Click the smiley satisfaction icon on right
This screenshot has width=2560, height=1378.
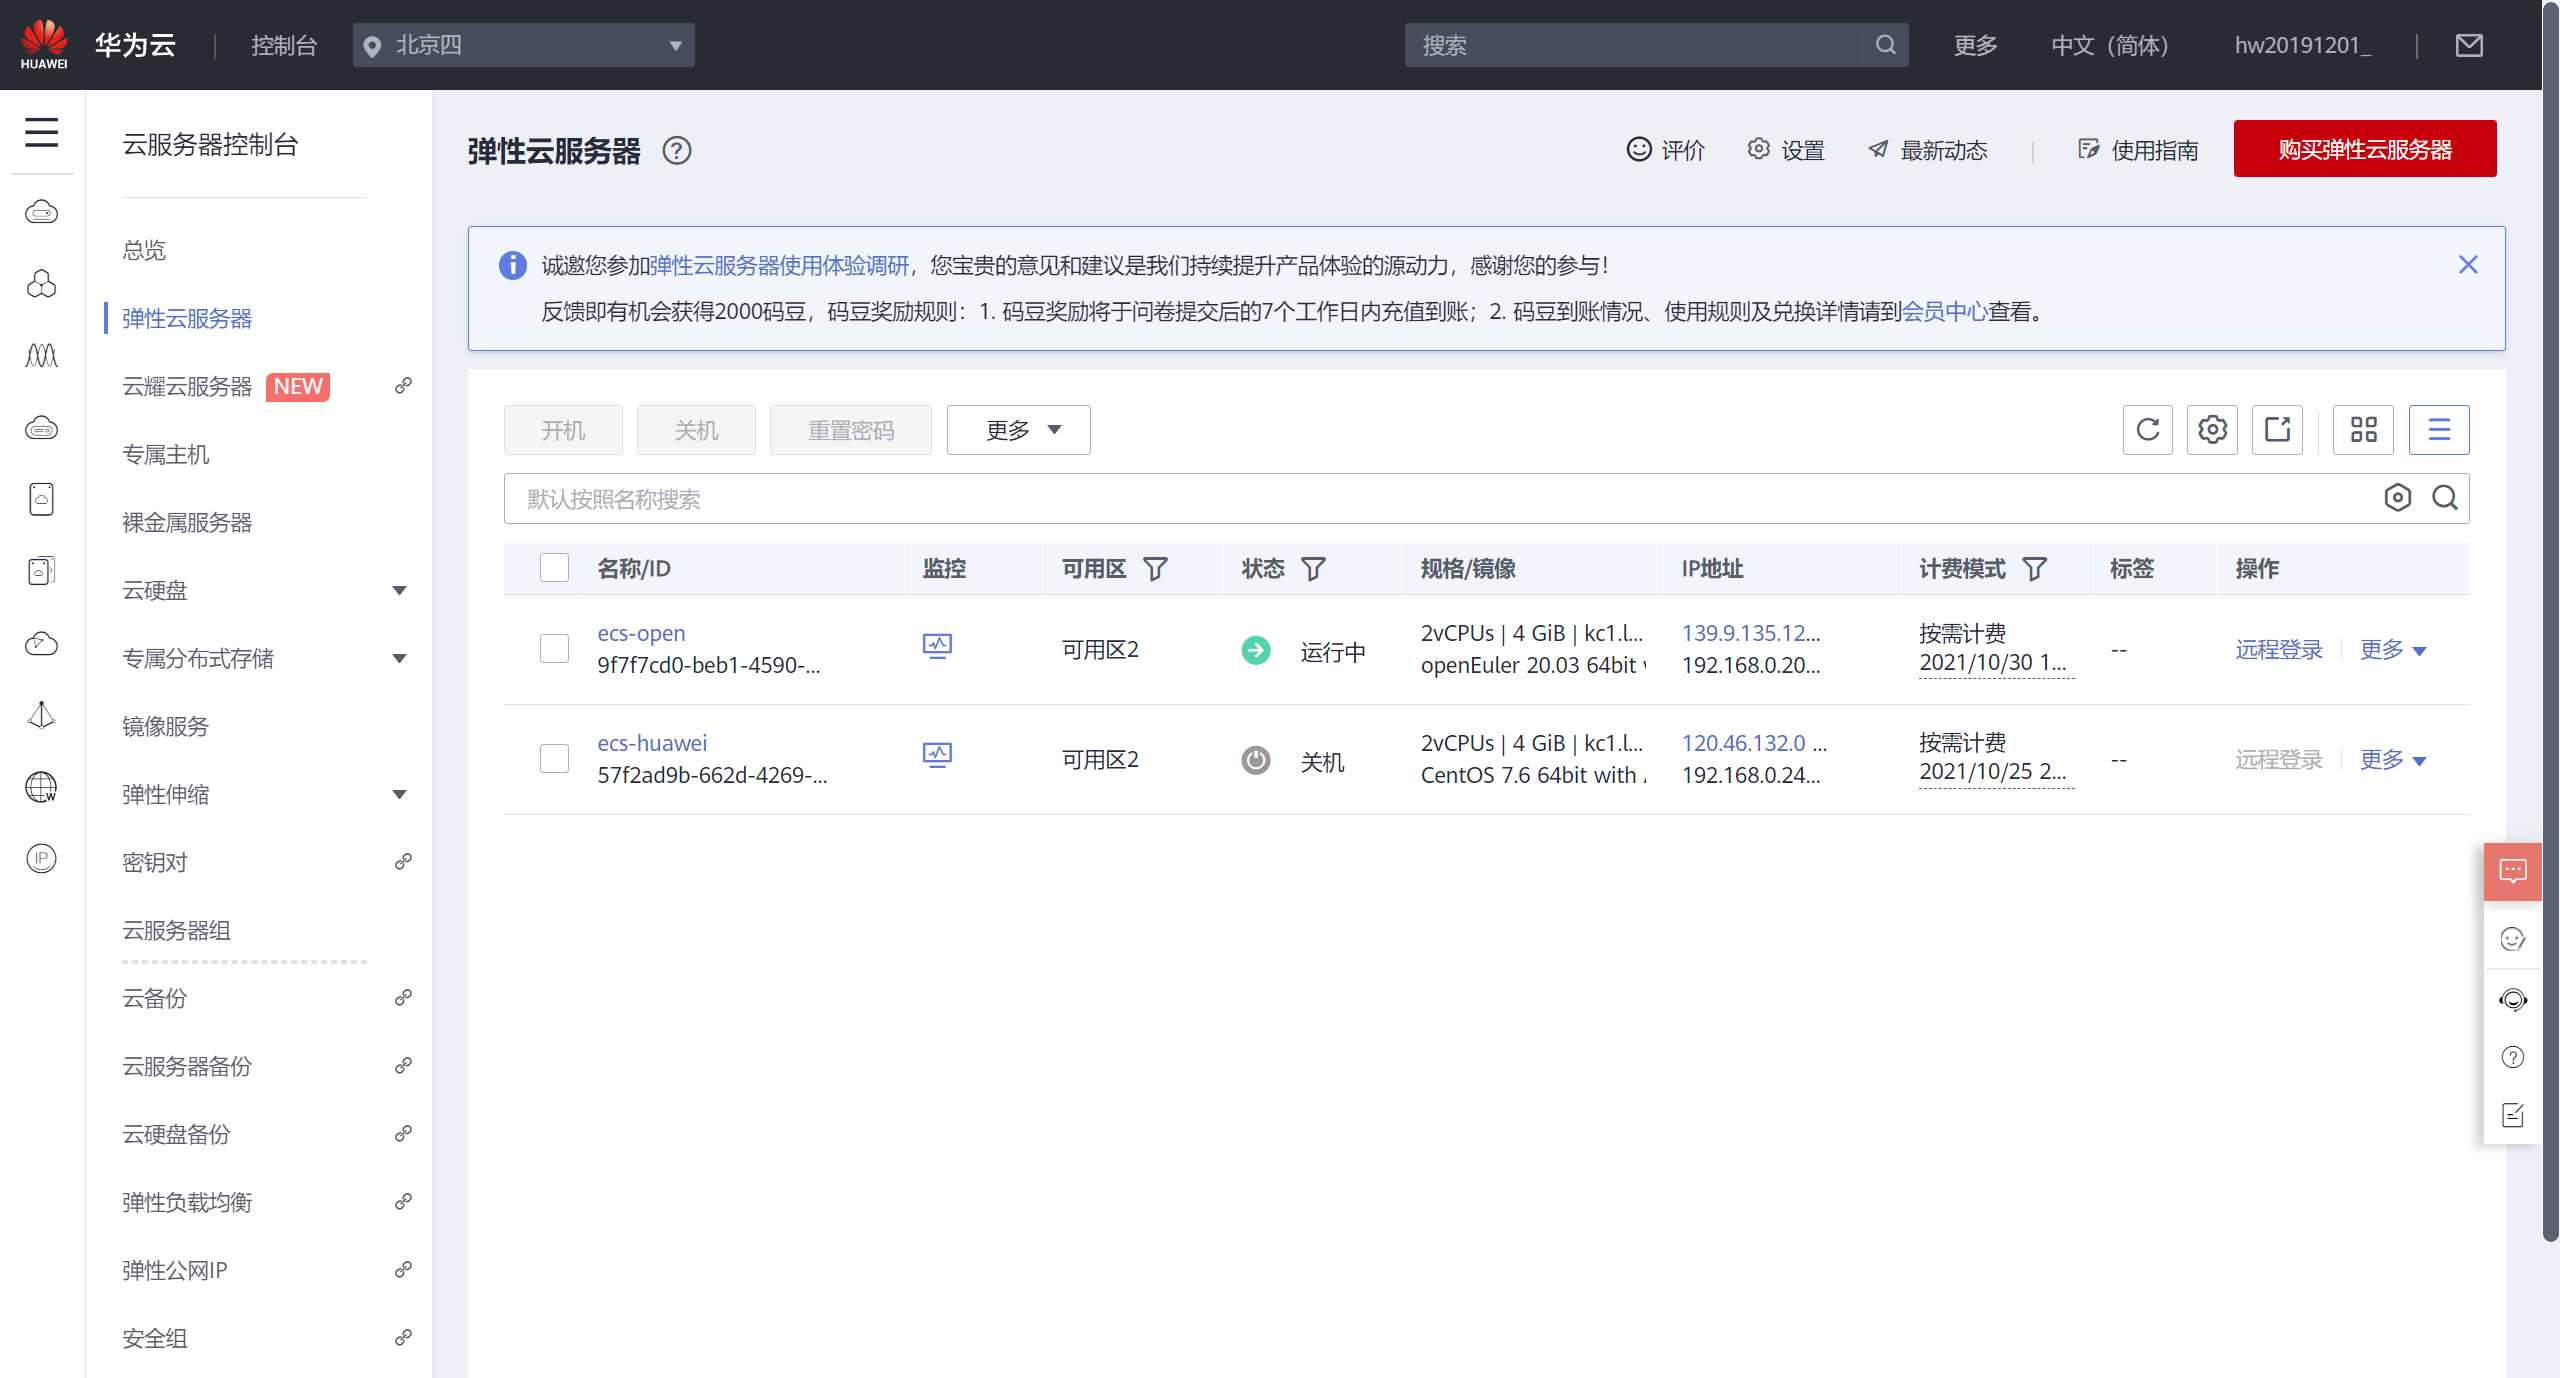tap(2513, 939)
